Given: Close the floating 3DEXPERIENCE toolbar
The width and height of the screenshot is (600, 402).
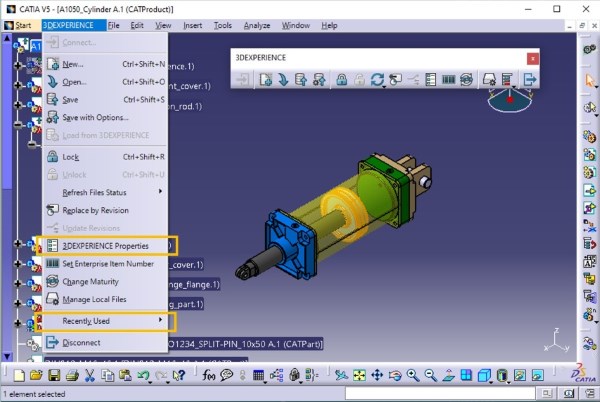Looking at the screenshot, I should tap(532, 59).
